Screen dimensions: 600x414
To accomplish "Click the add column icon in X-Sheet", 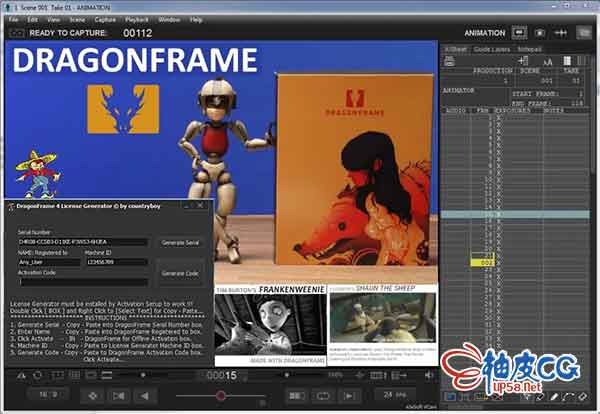I will click(523, 61).
